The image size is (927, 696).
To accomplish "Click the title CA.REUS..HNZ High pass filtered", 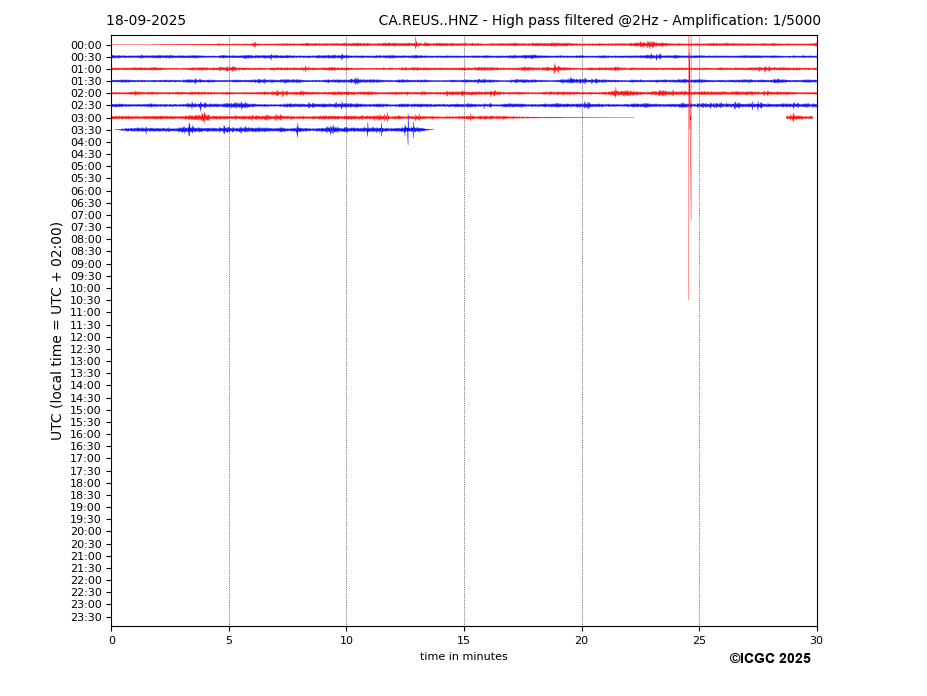I will pos(599,21).
